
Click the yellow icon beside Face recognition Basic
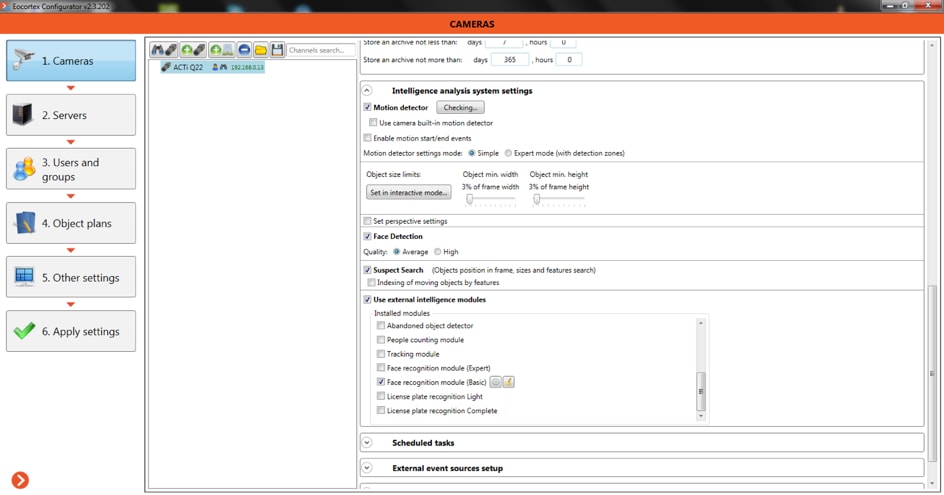pos(508,382)
